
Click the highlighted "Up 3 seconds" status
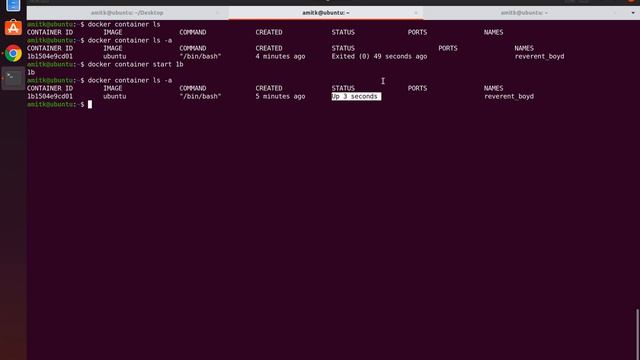coord(356,96)
